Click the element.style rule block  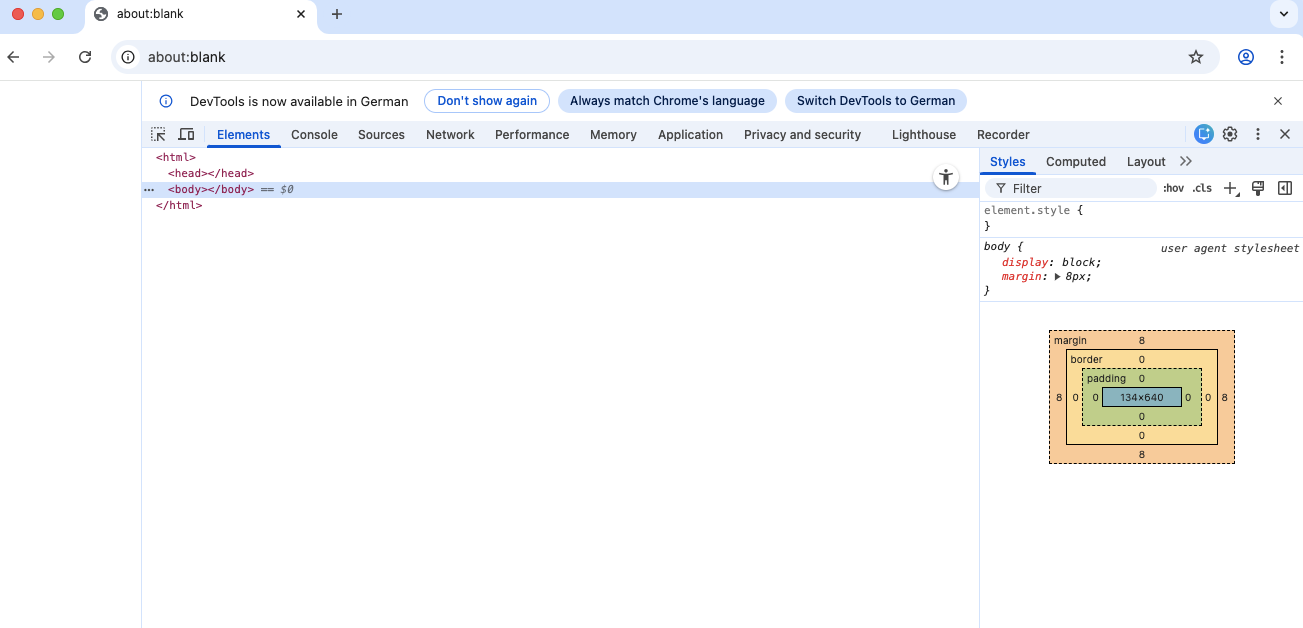click(1141, 218)
